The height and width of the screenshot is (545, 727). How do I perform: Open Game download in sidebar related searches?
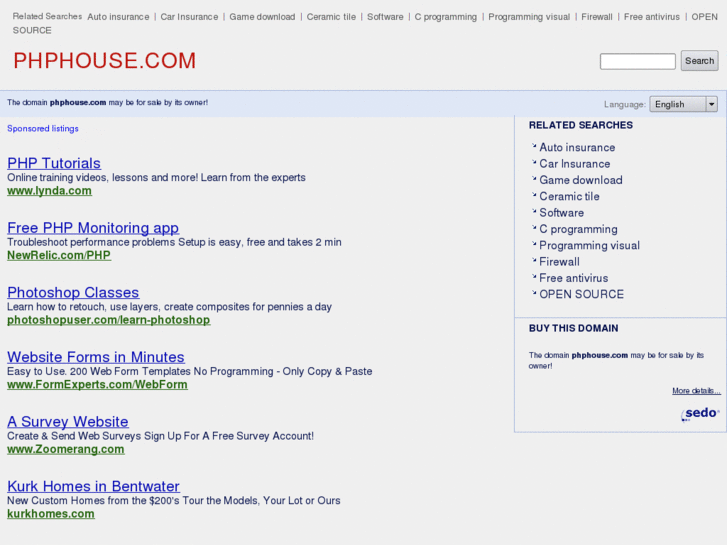point(581,180)
